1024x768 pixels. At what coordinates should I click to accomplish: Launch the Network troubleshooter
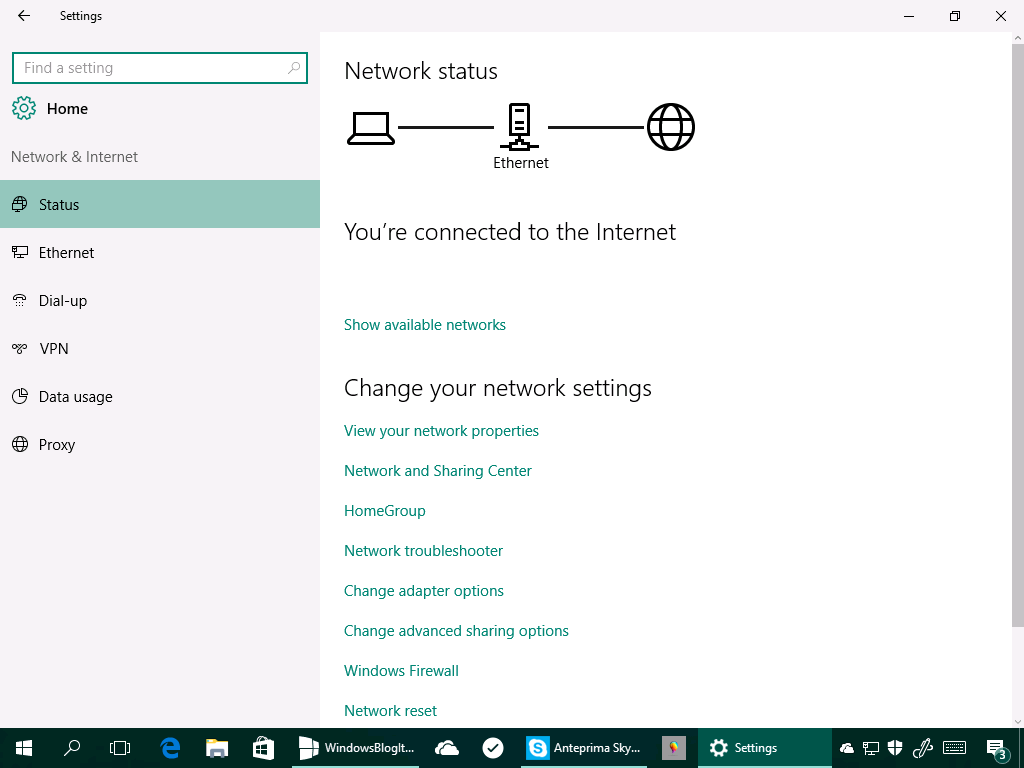tap(423, 551)
